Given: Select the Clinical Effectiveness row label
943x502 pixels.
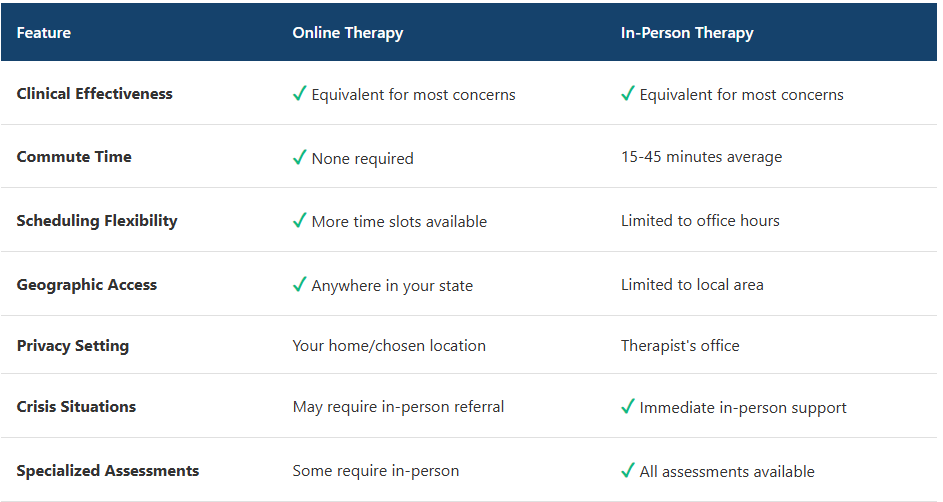Looking at the screenshot, I should (94, 93).
